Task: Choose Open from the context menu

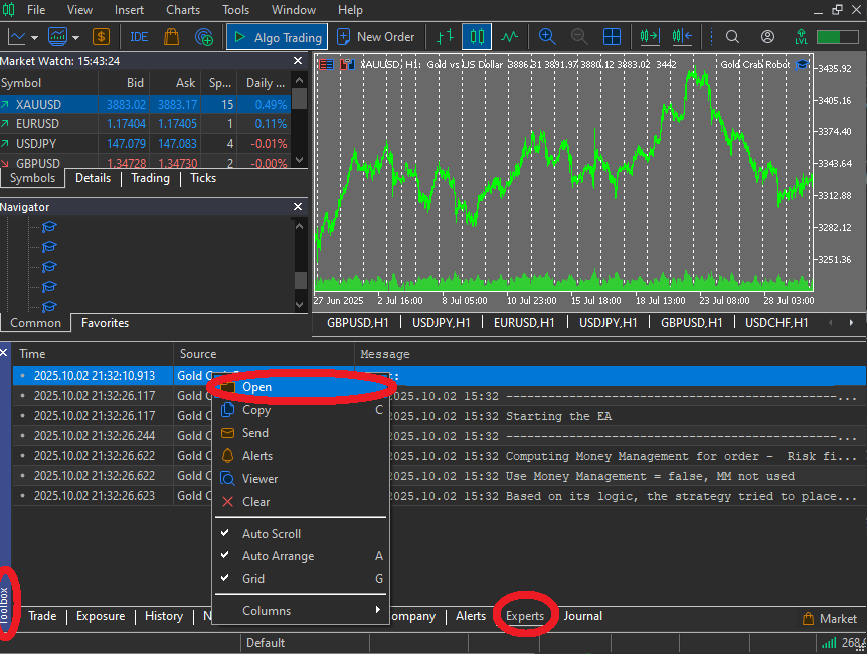Action: click(257, 386)
